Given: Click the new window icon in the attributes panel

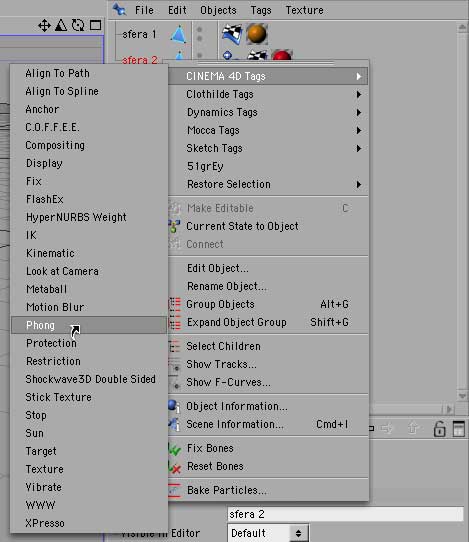Looking at the screenshot, I should click(x=459, y=429).
